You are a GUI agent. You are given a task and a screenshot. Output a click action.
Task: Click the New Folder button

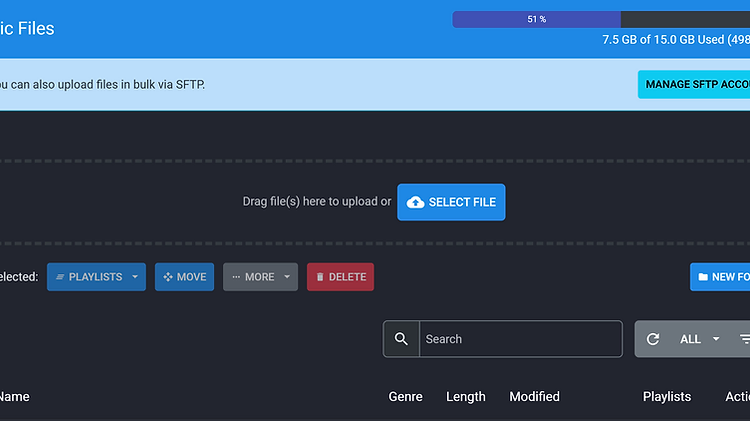coord(720,277)
